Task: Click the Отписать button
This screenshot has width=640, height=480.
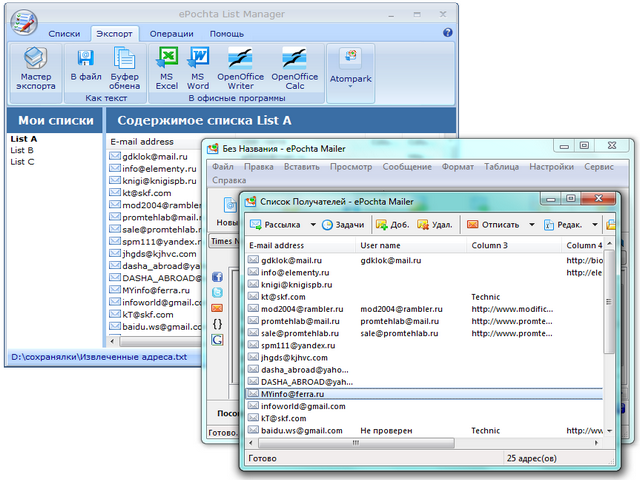Action: tap(493, 224)
